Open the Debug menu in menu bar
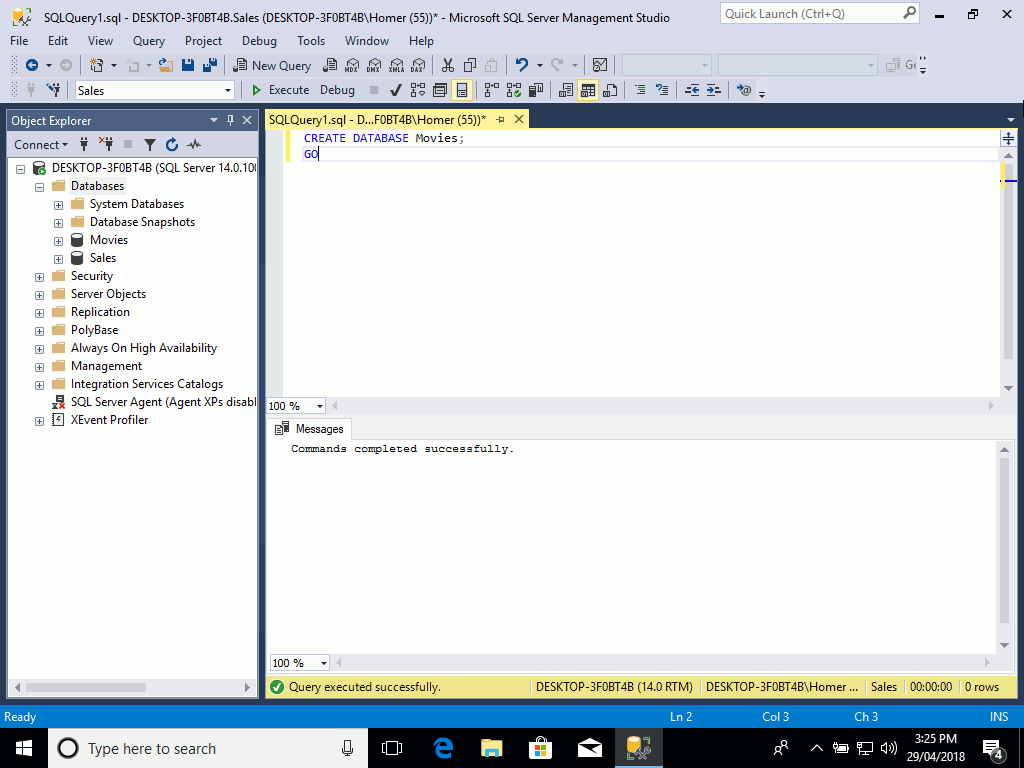 pyautogui.click(x=259, y=40)
